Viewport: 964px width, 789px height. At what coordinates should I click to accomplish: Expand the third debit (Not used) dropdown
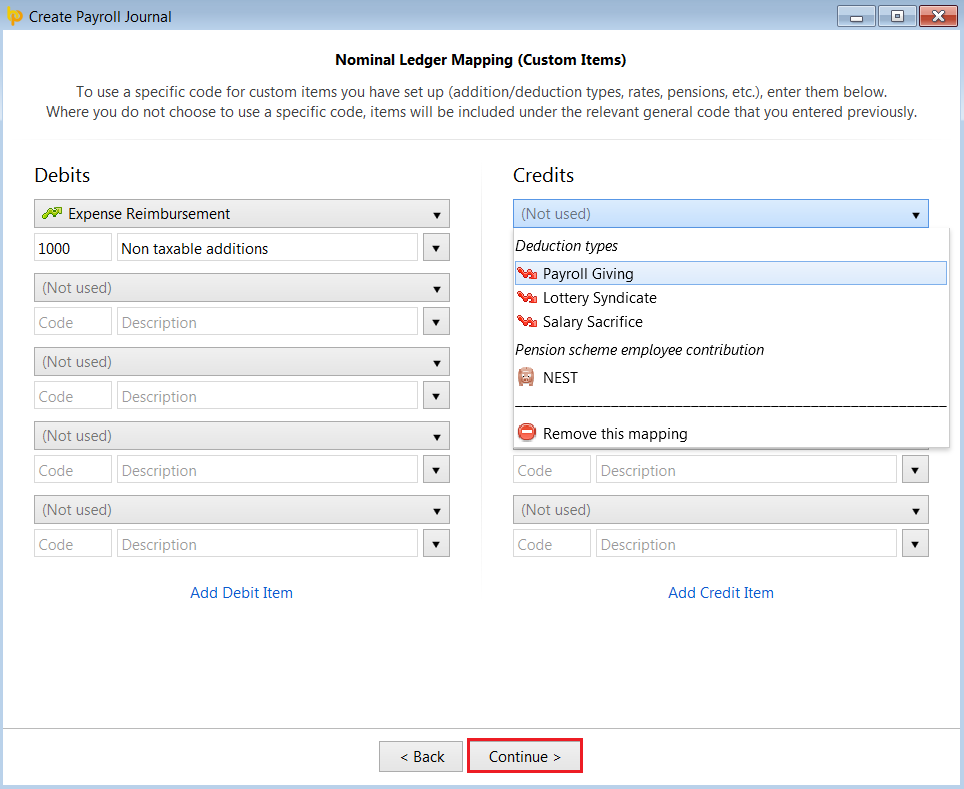click(x=242, y=362)
